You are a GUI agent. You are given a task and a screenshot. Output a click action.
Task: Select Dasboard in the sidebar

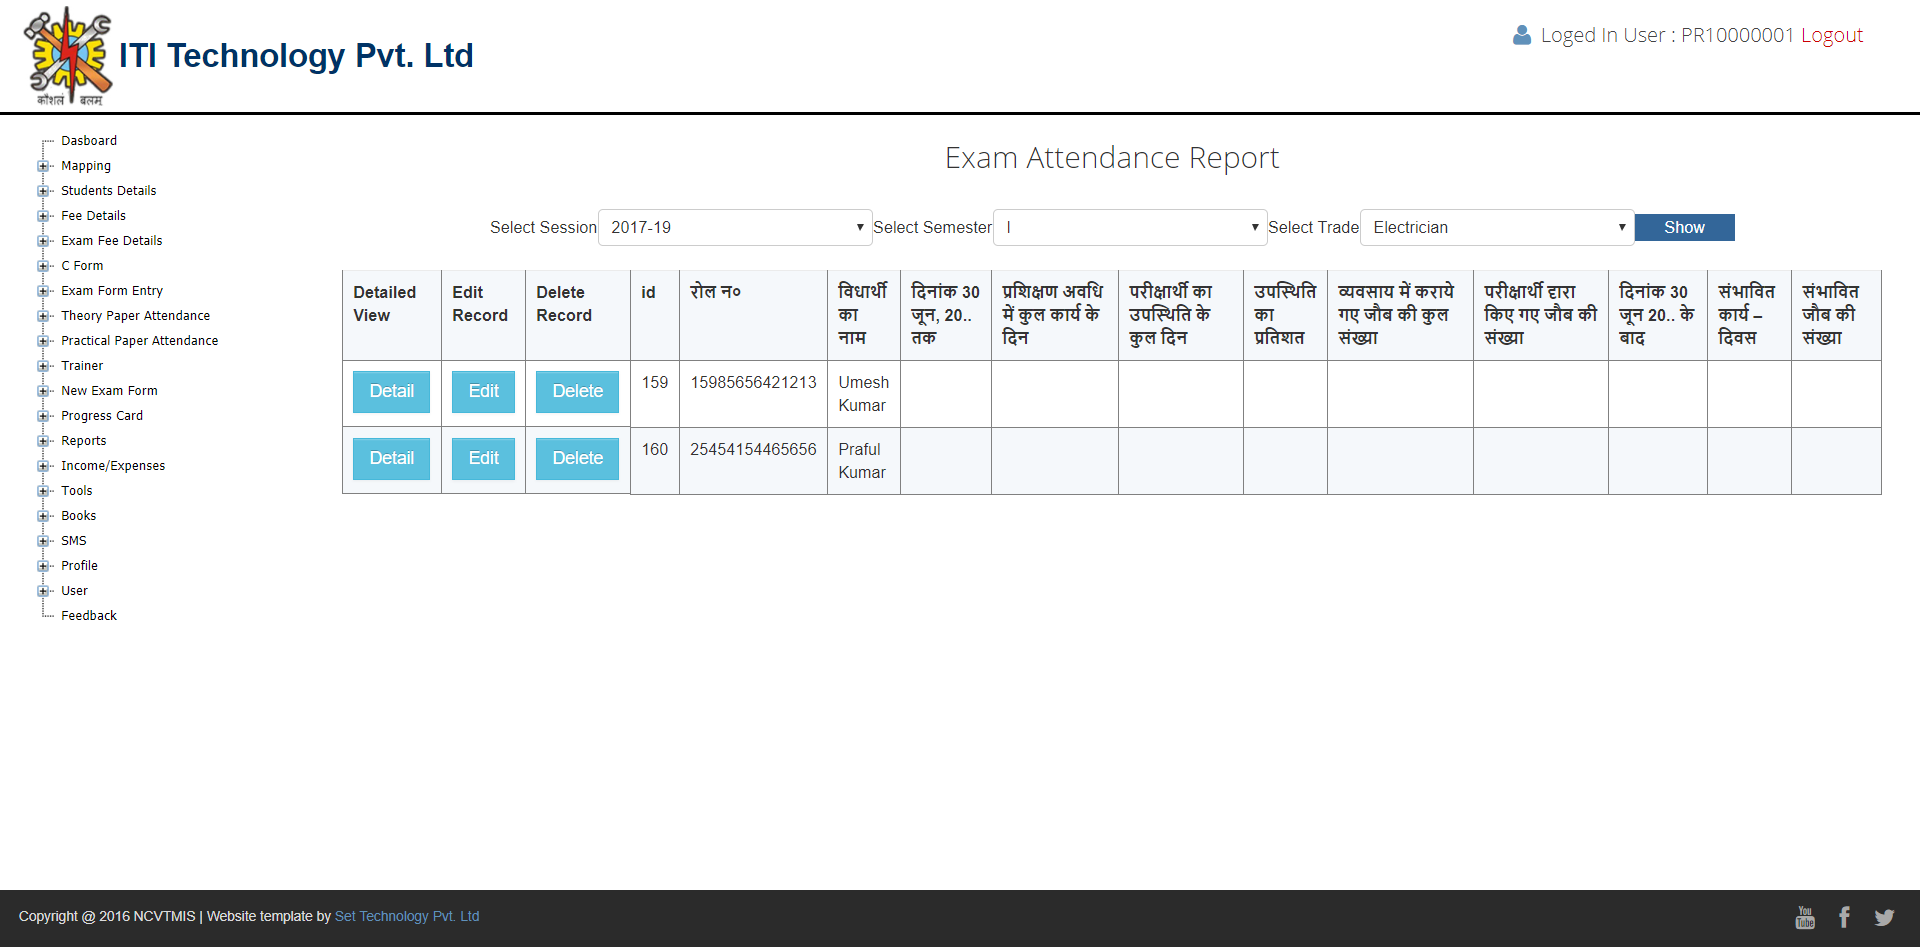[89, 141]
